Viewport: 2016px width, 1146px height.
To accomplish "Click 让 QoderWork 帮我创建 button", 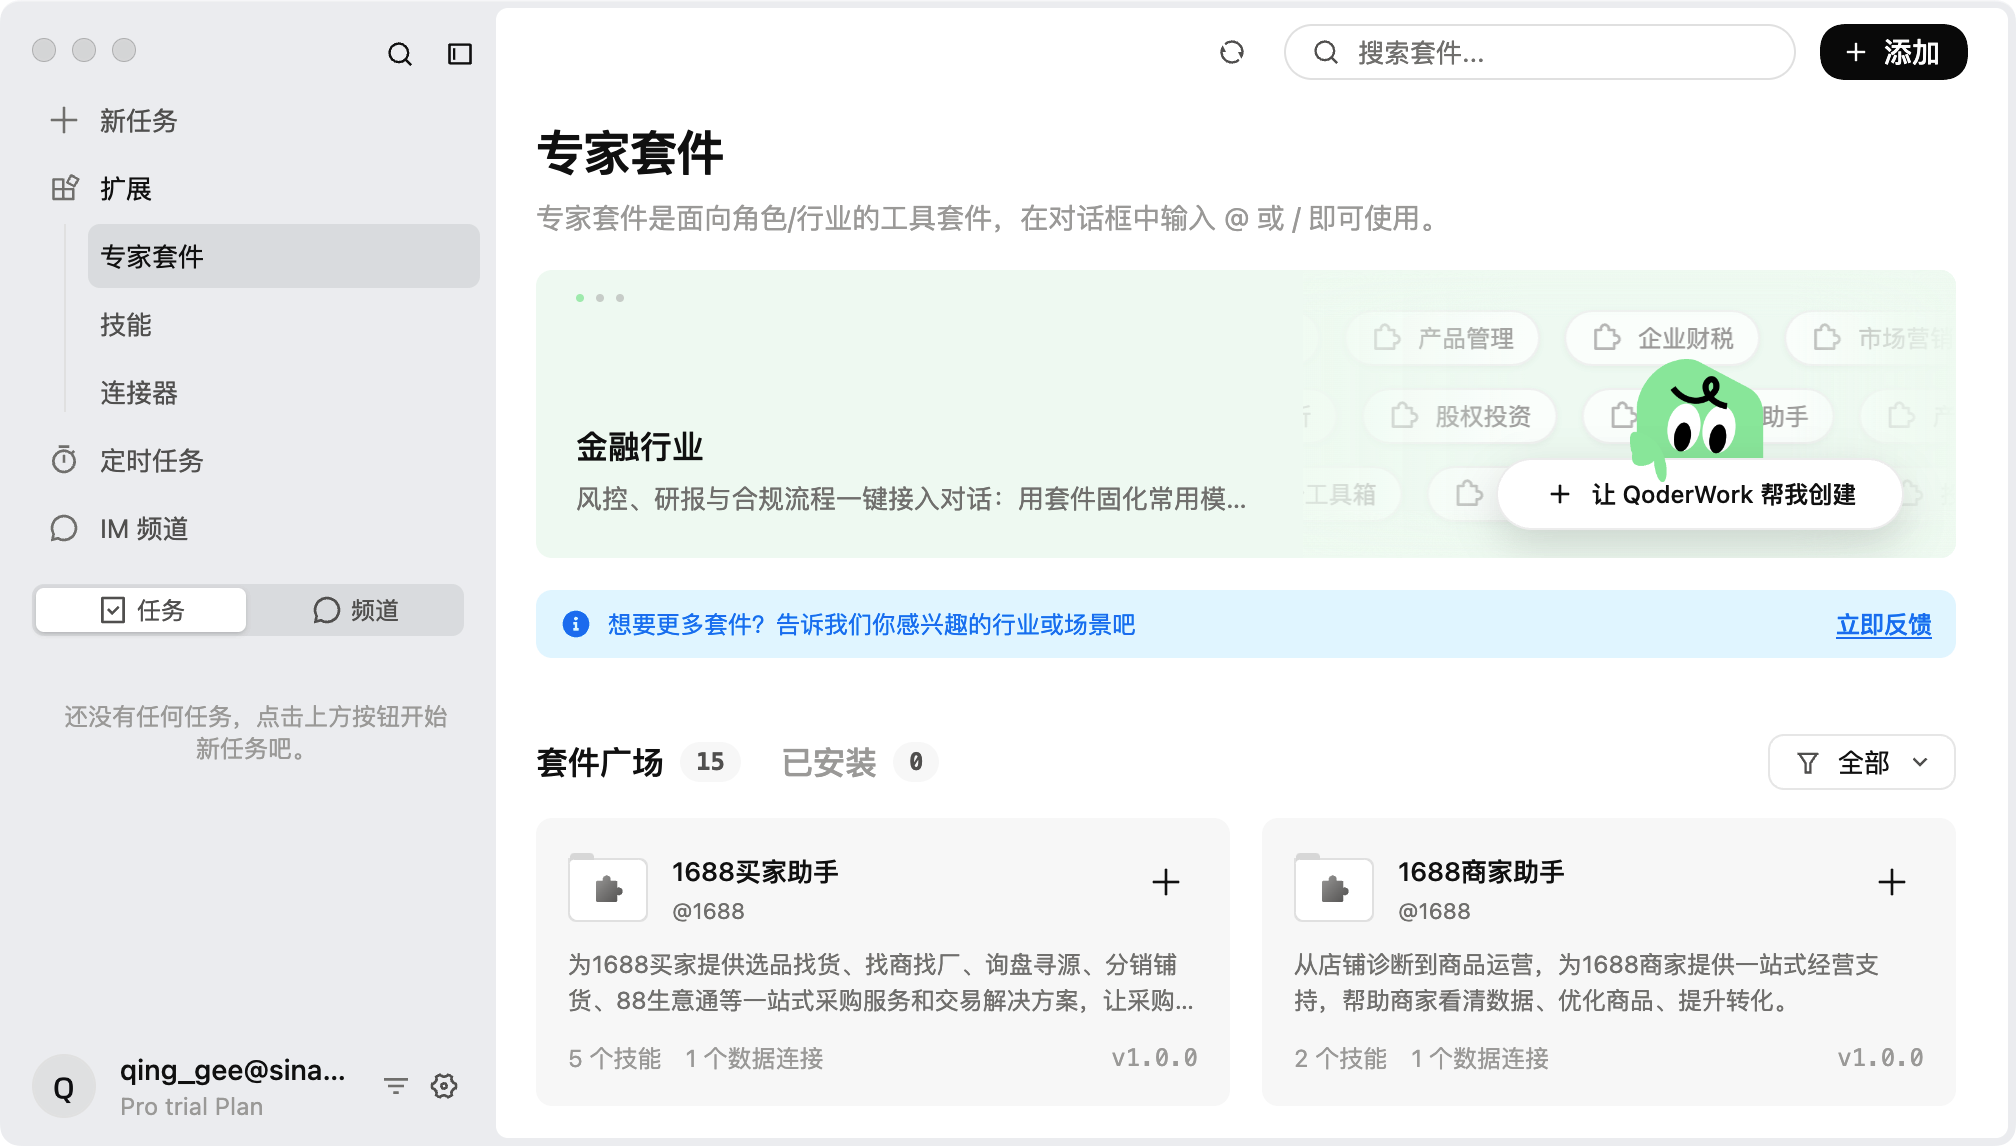I will [x=1700, y=494].
